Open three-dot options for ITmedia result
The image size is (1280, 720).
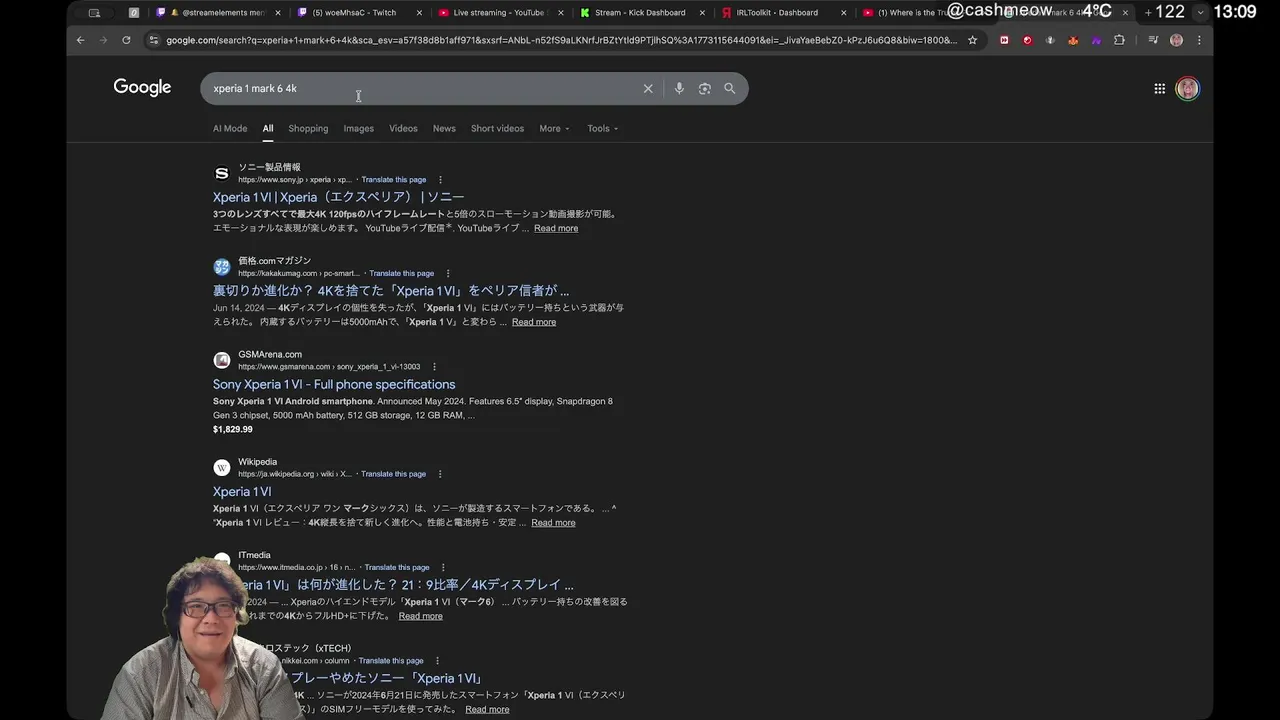tap(443, 567)
